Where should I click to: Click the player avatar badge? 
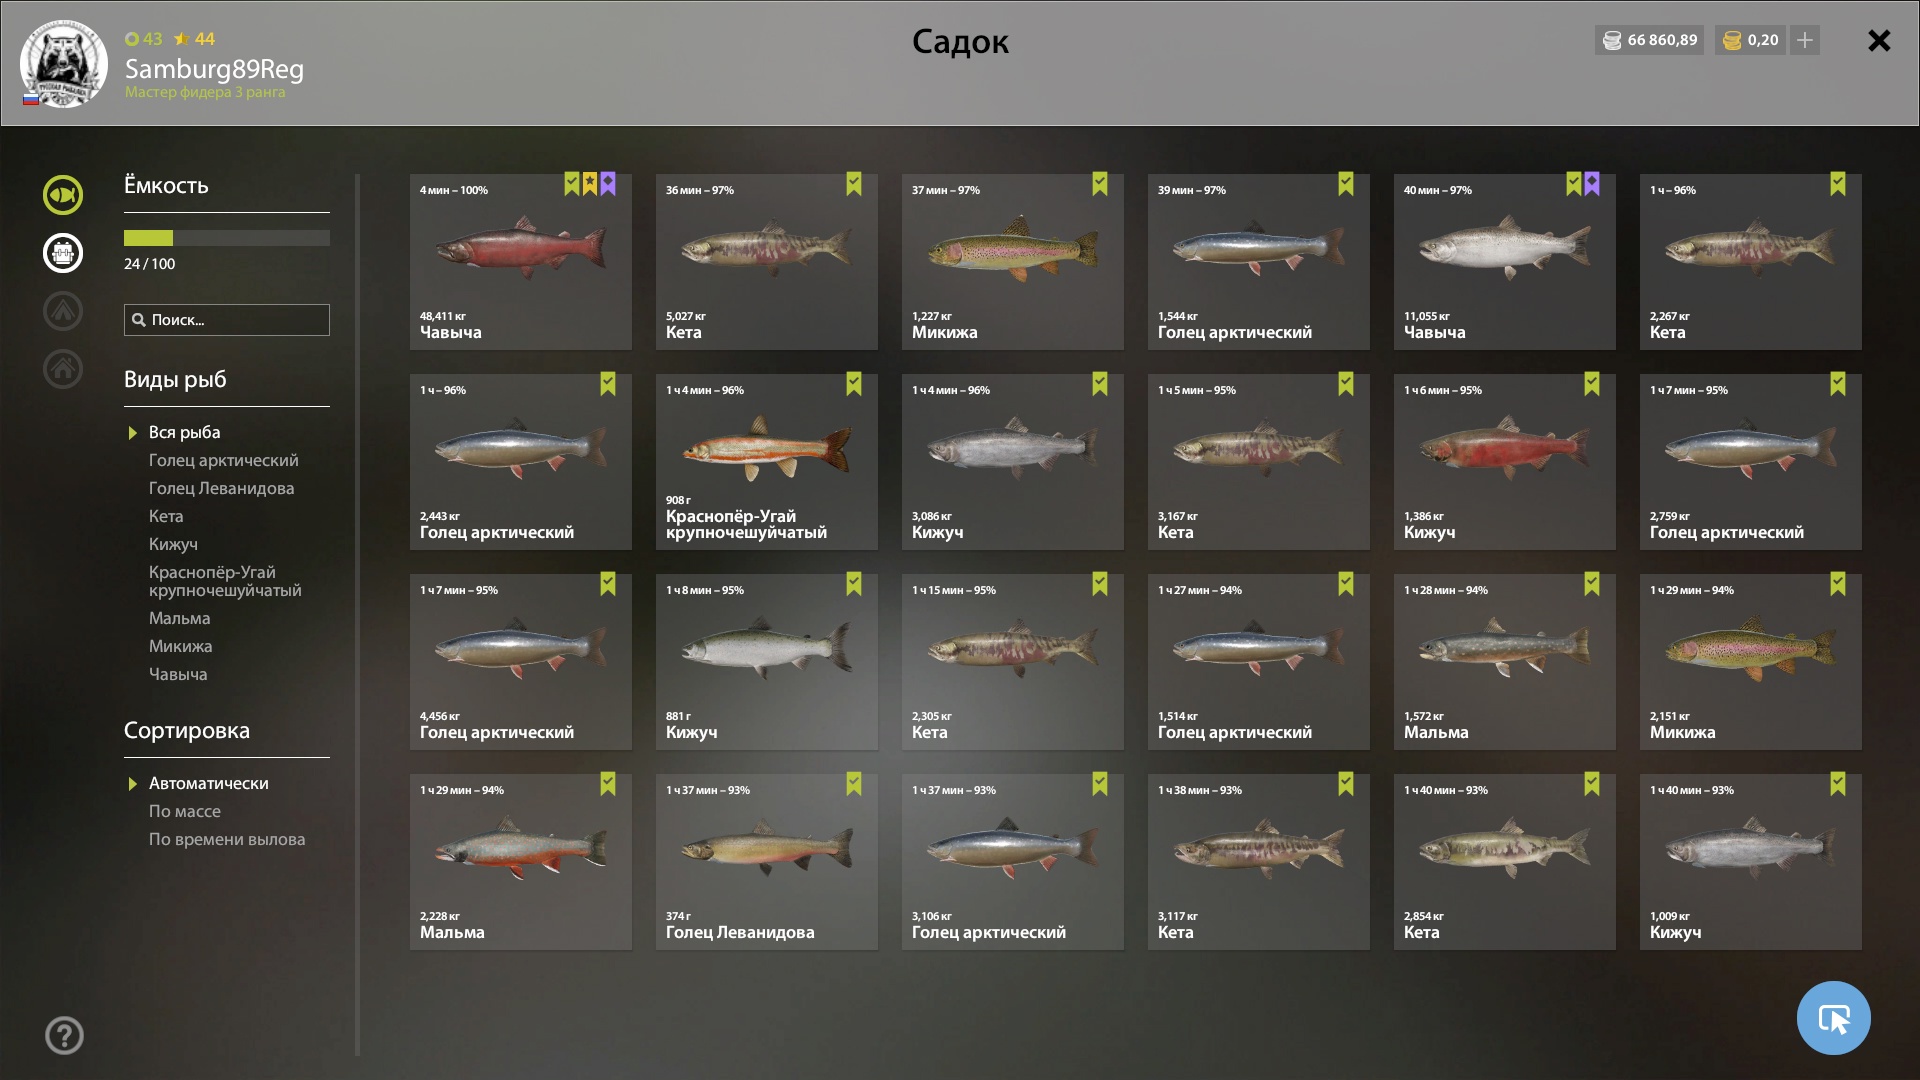click(64, 64)
